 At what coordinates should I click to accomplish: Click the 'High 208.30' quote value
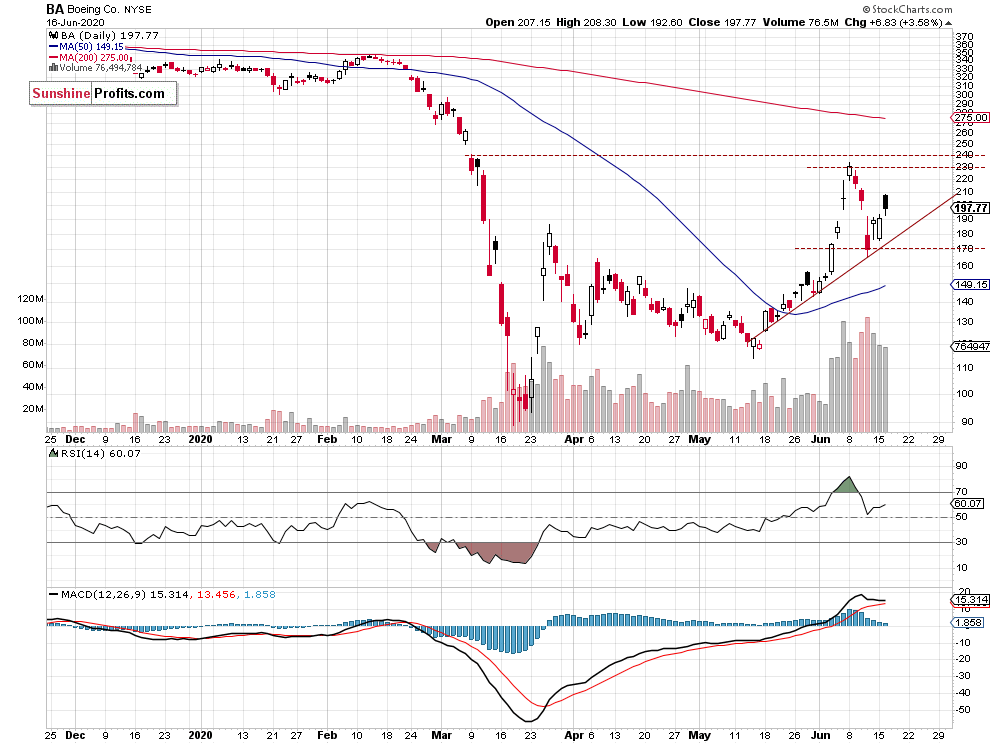click(x=586, y=22)
